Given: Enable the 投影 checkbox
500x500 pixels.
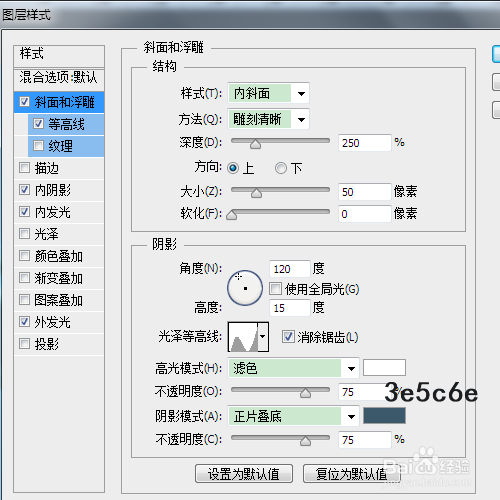Looking at the screenshot, I should (x=24, y=344).
